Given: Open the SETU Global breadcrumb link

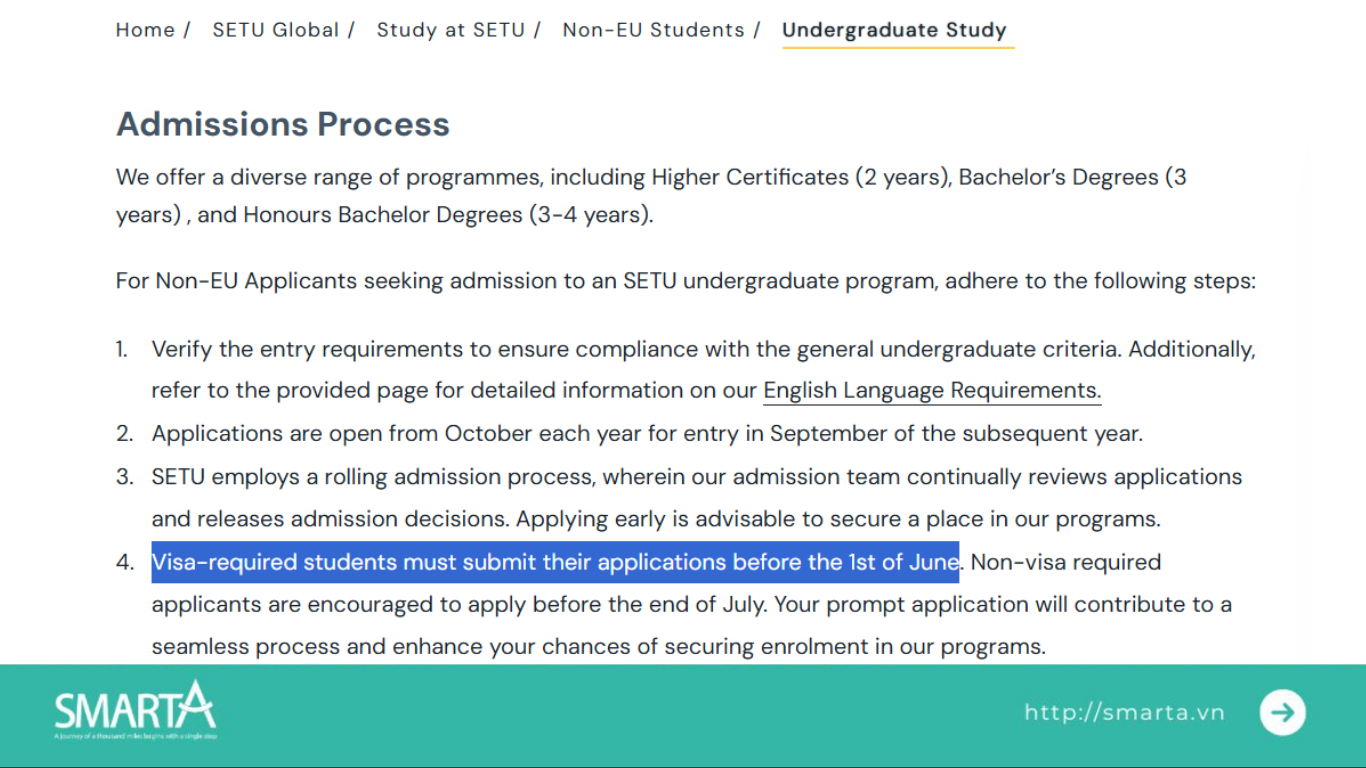Looking at the screenshot, I should (275, 30).
